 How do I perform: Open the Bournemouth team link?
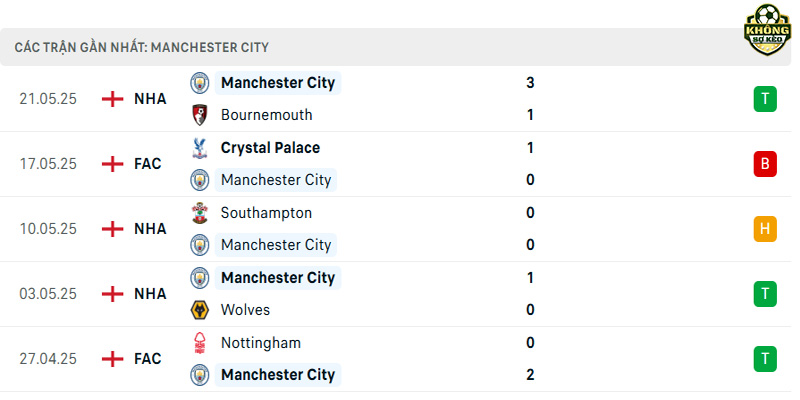(266, 115)
